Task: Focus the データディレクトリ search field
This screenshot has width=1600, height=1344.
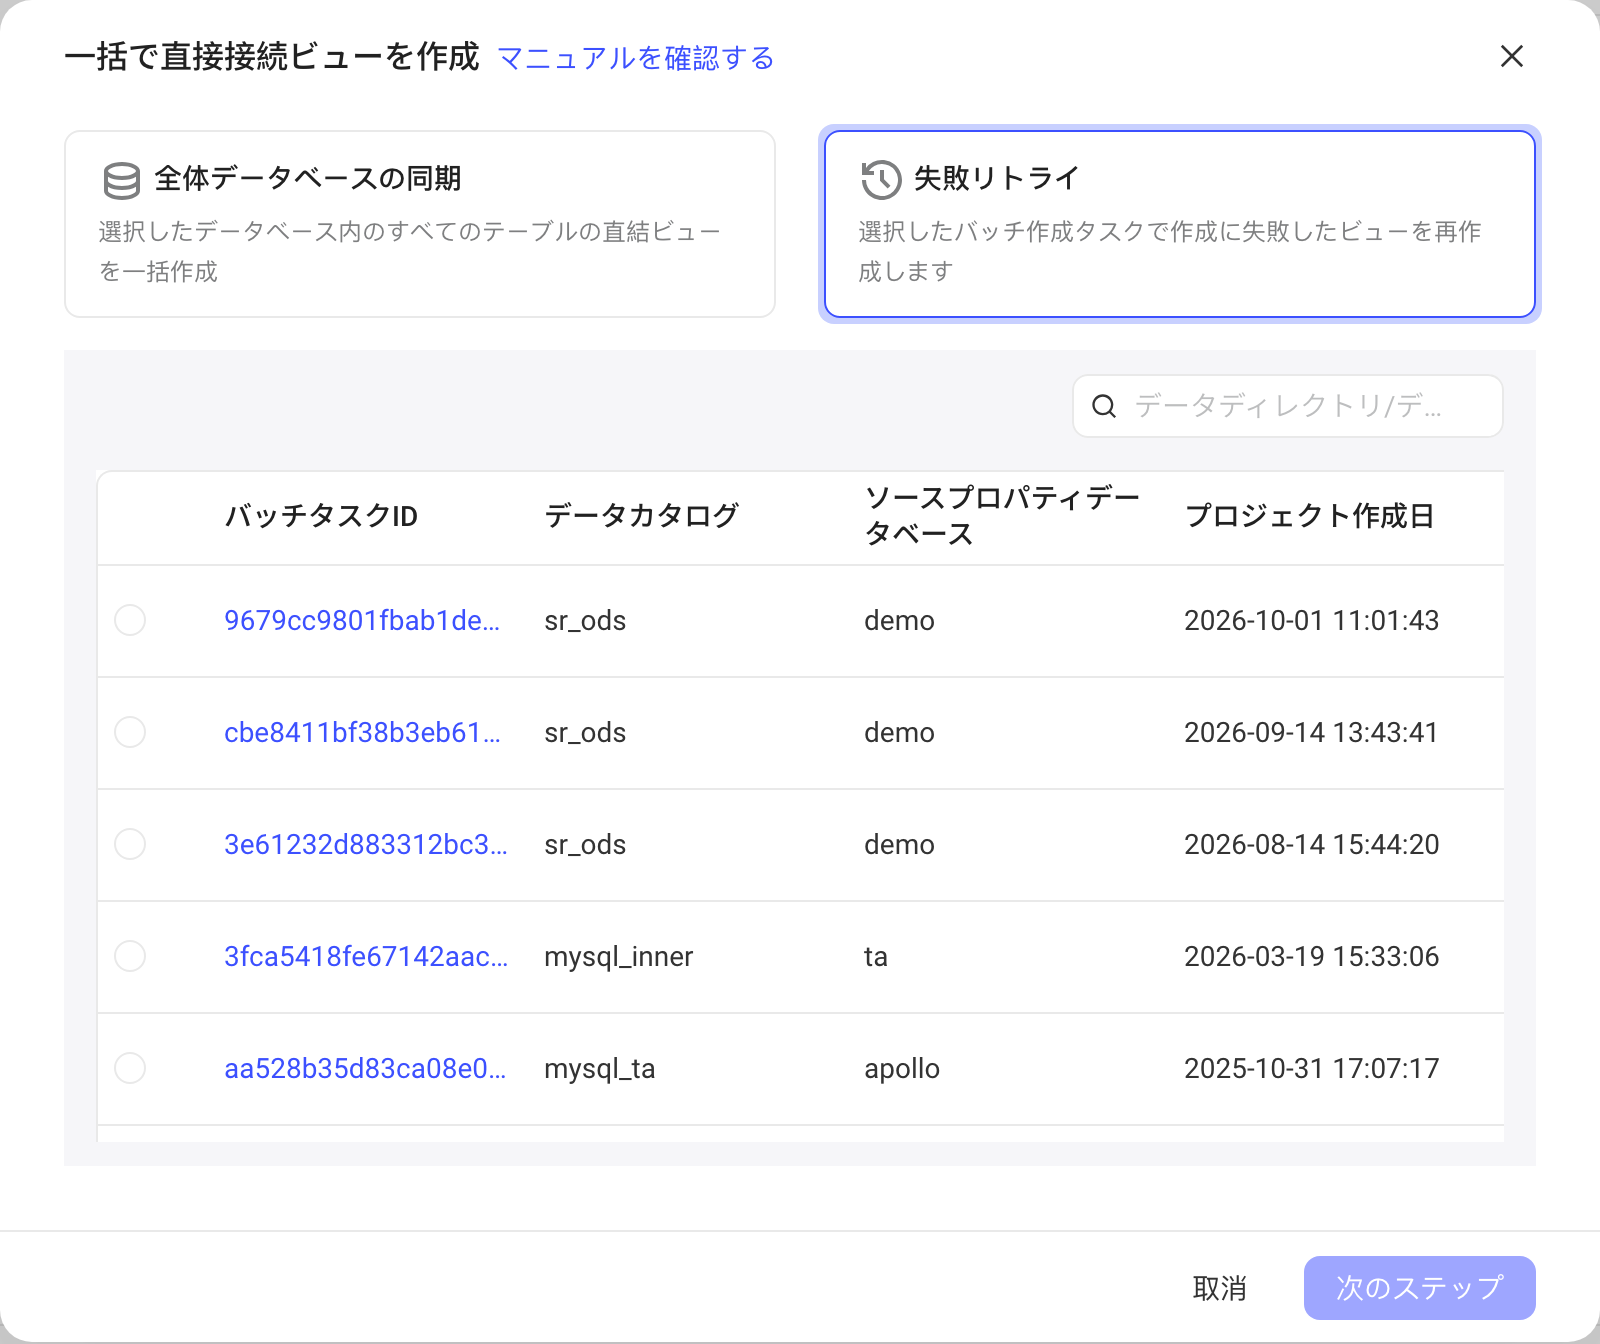Action: click(x=1288, y=406)
